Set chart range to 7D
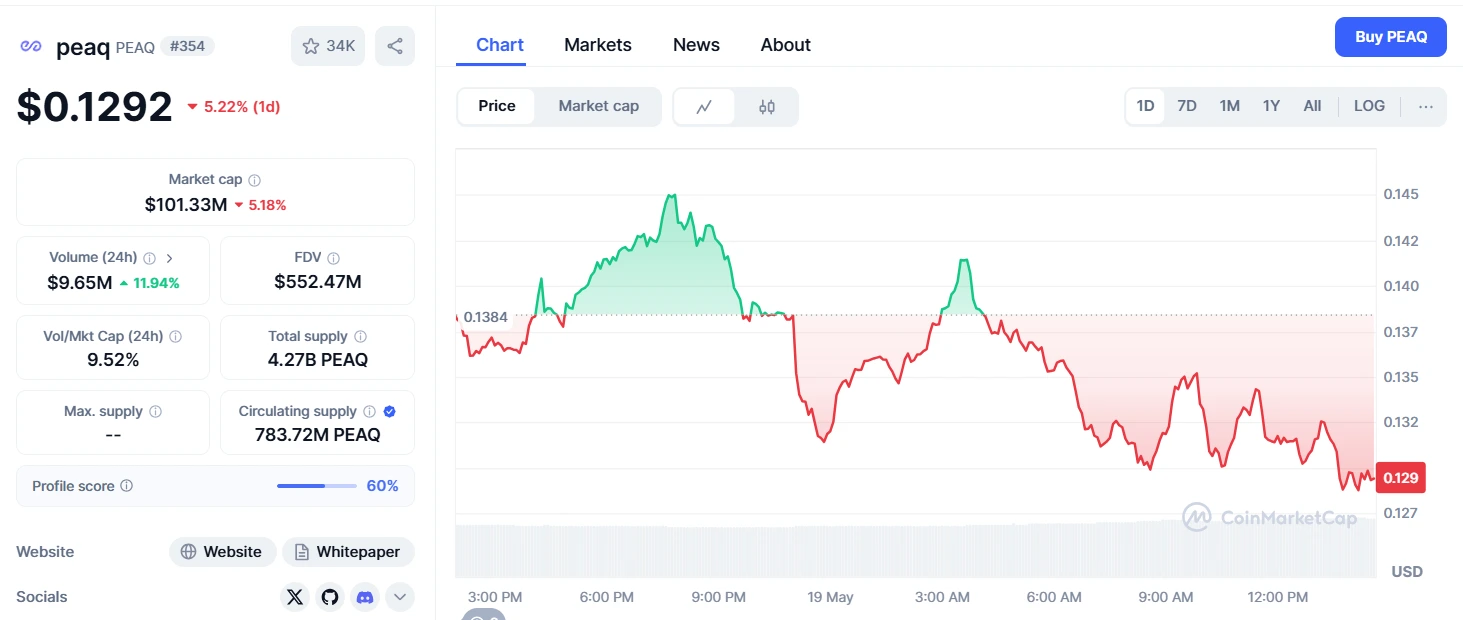 click(1187, 106)
